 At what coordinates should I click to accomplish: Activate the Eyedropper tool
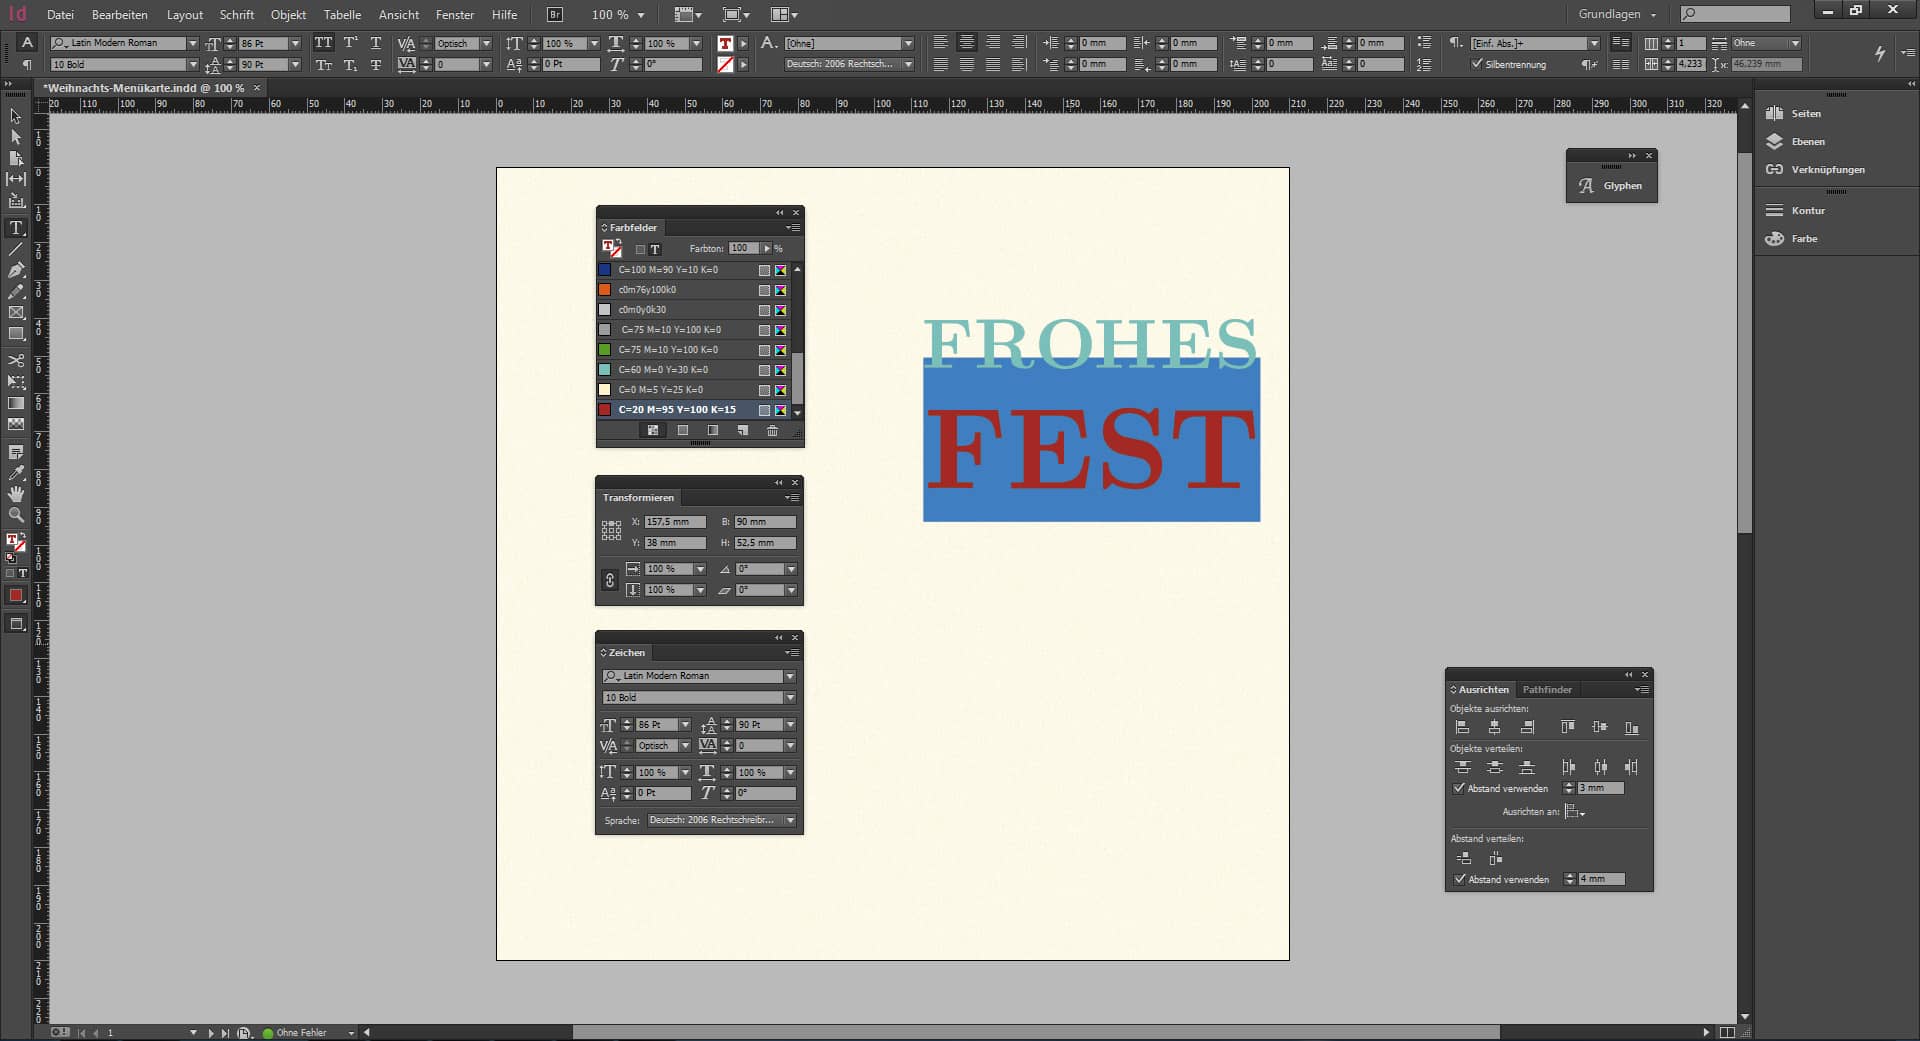coord(16,473)
